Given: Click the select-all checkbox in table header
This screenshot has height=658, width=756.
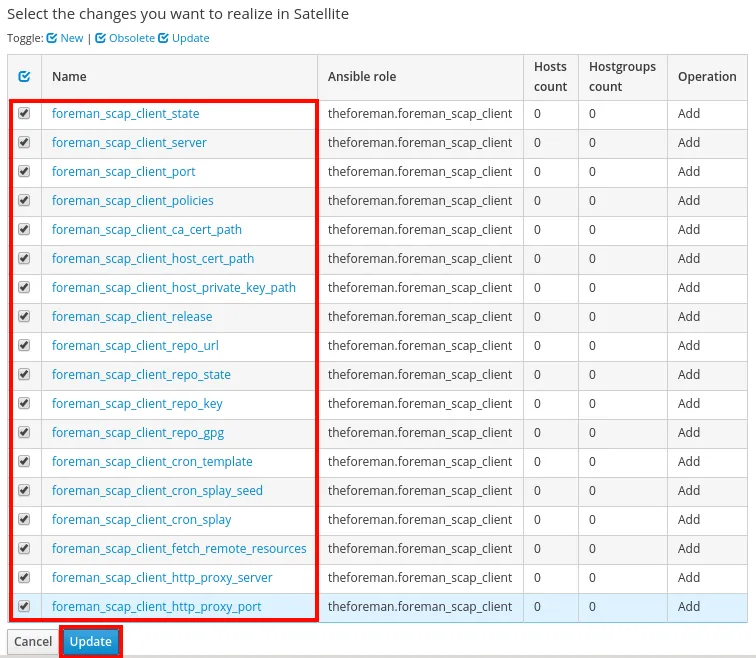Looking at the screenshot, I should 24,77.
